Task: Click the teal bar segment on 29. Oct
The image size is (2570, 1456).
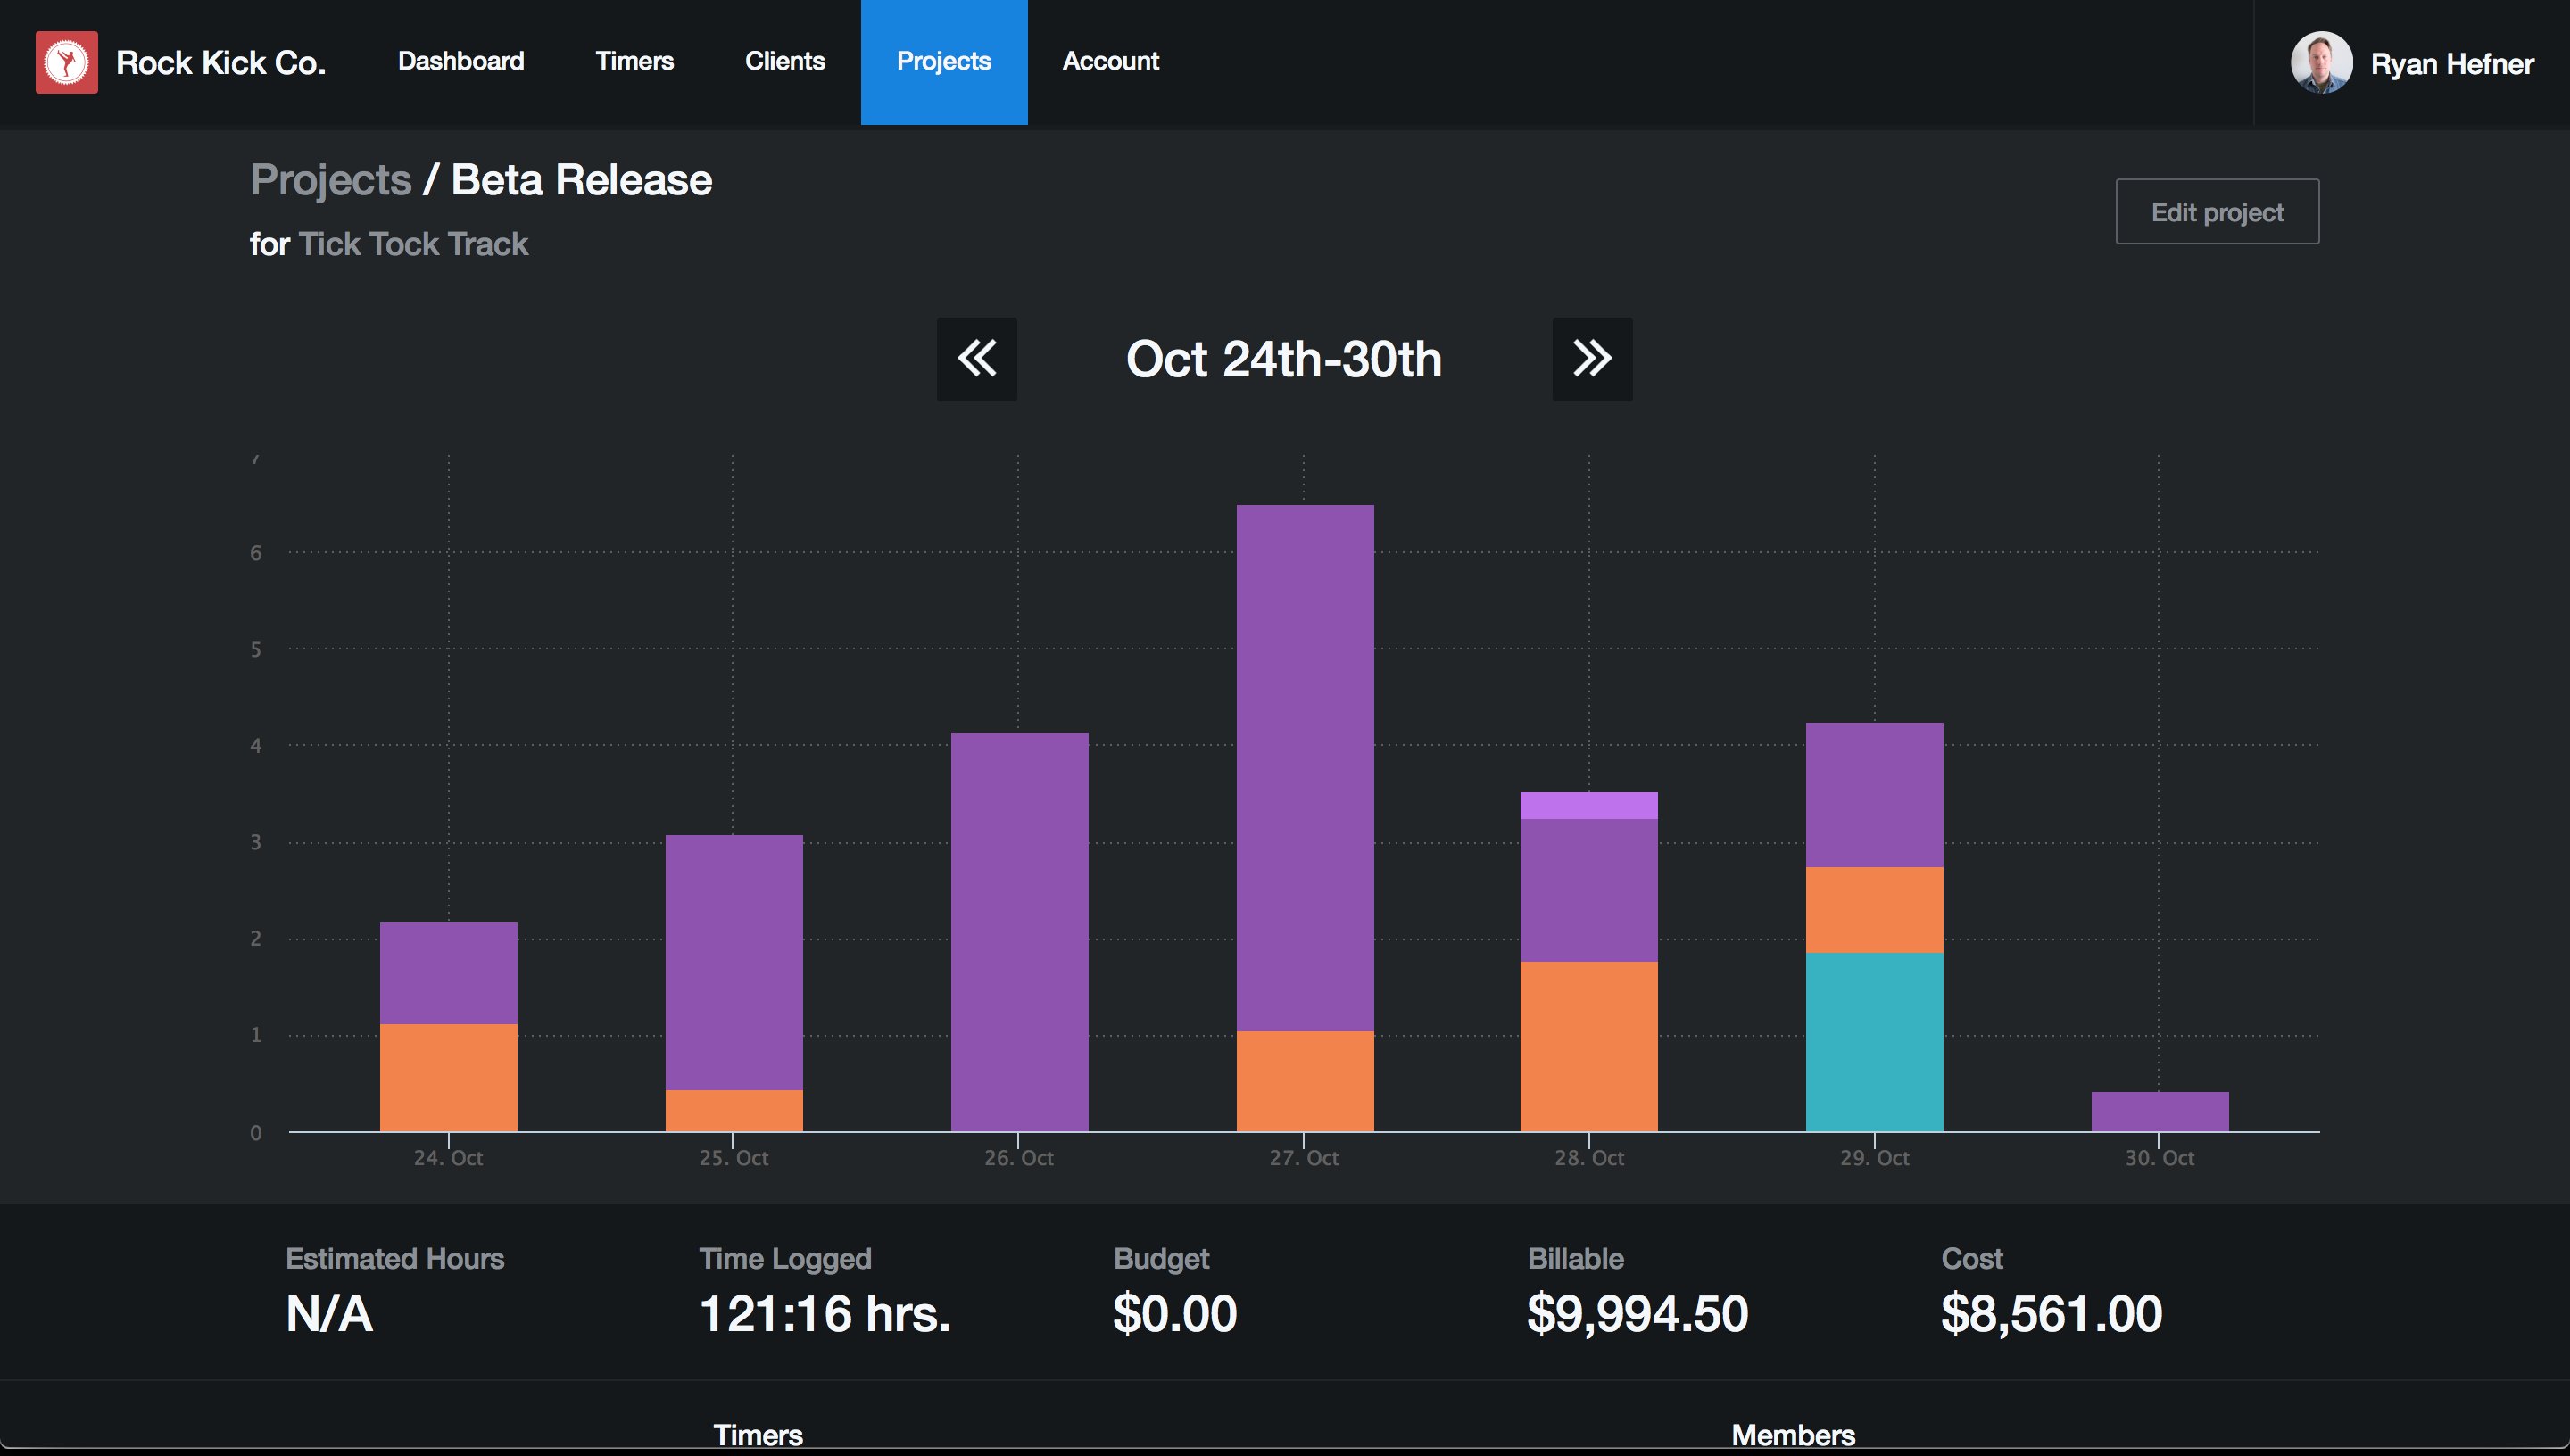Action: pyautogui.click(x=1873, y=1042)
